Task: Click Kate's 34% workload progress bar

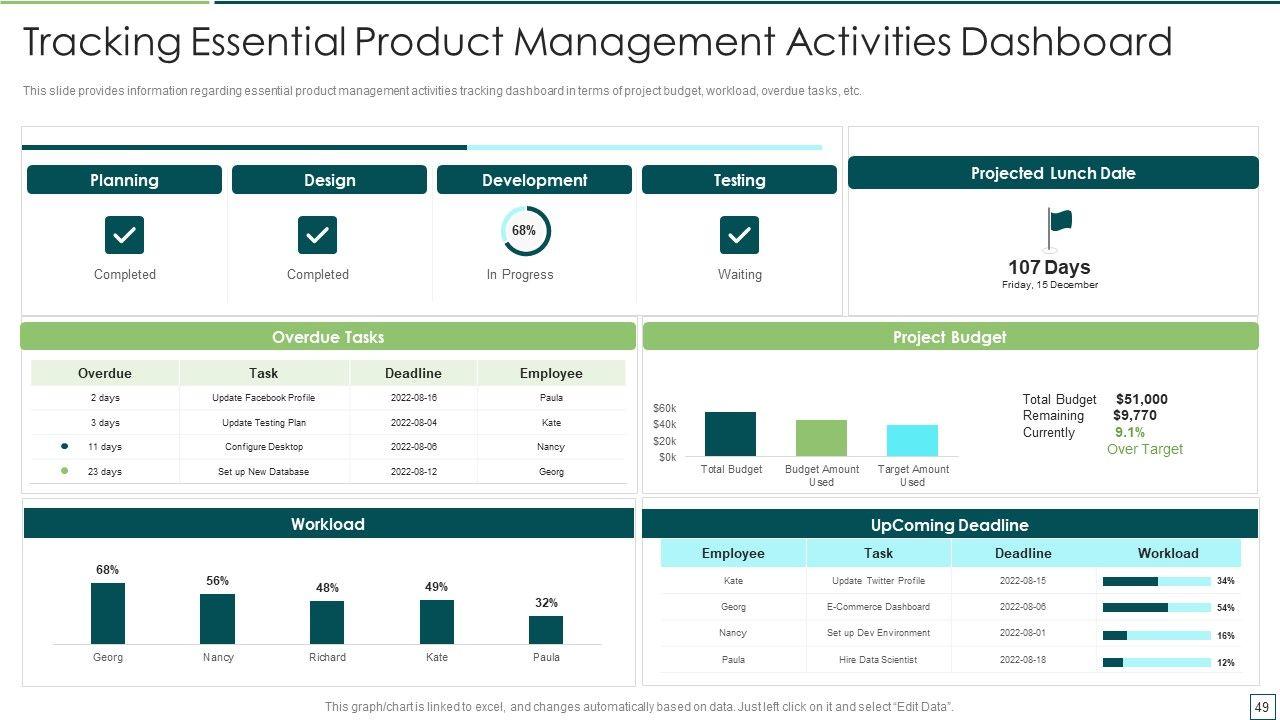Action: pyautogui.click(x=1156, y=581)
